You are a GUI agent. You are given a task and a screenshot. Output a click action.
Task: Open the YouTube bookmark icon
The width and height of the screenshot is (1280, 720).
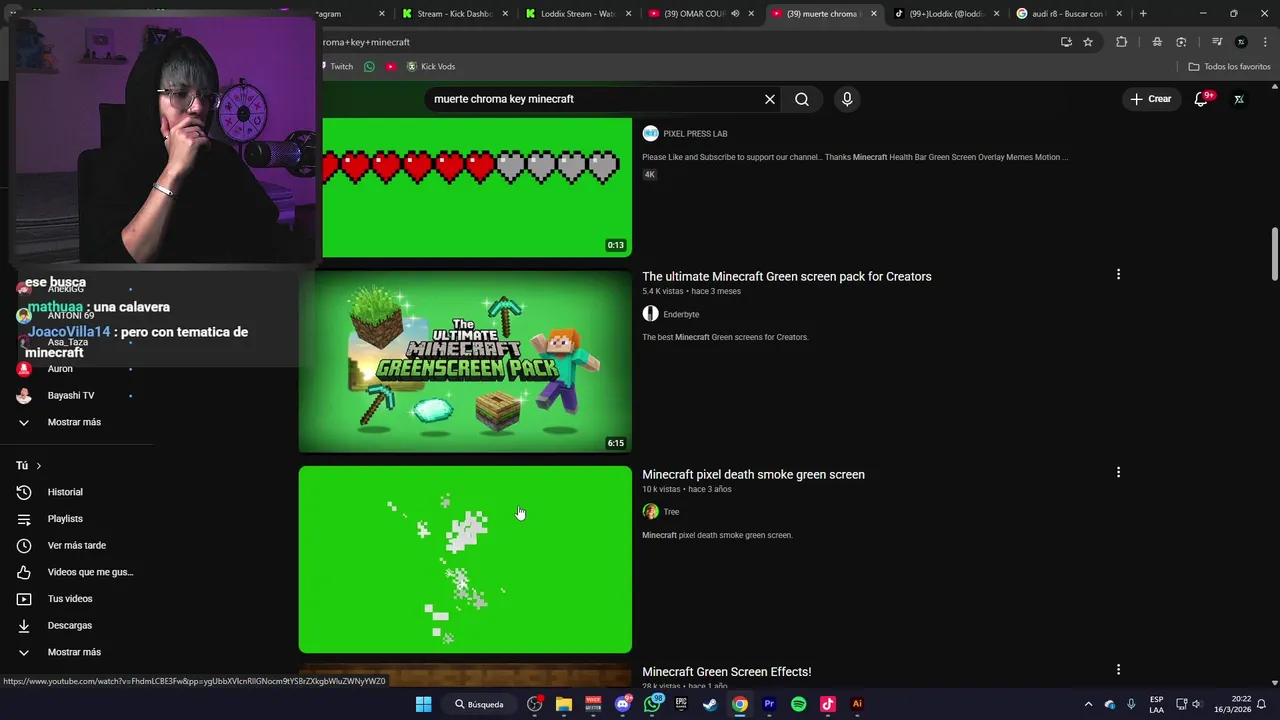(391, 66)
